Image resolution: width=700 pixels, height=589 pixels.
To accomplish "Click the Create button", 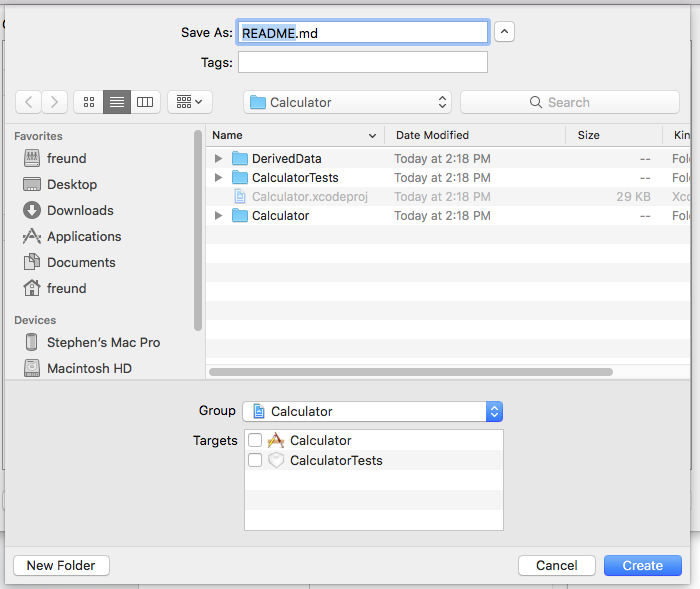I will [643, 565].
